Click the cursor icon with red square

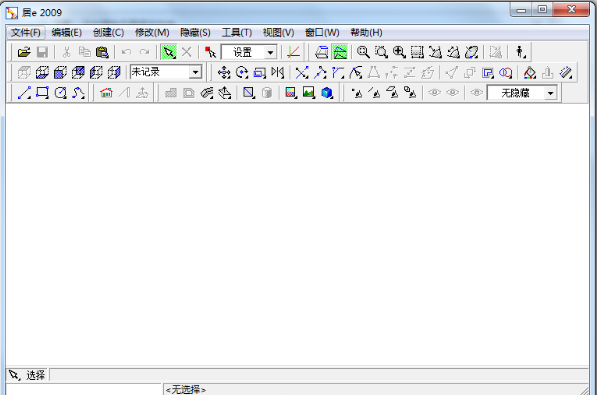pyautogui.click(x=210, y=52)
